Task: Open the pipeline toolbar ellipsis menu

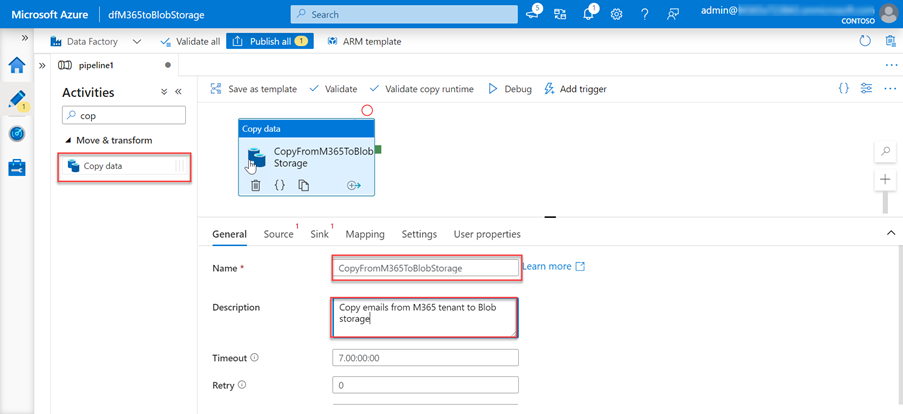Action: point(890,88)
